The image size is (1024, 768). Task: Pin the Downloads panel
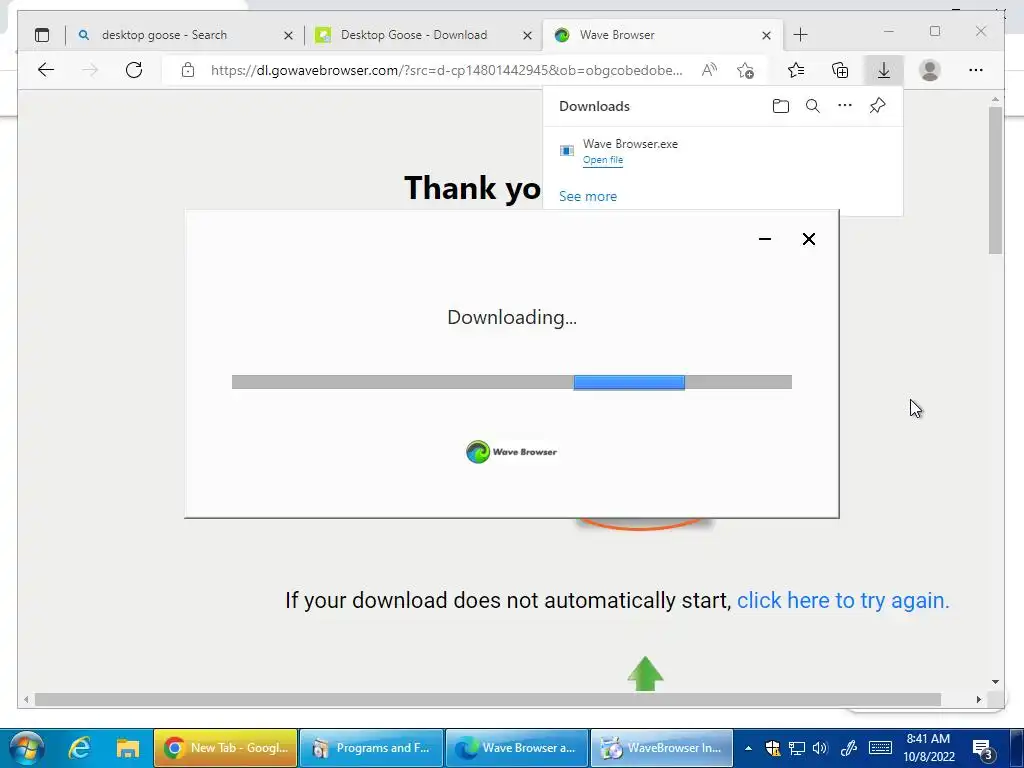point(877,105)
